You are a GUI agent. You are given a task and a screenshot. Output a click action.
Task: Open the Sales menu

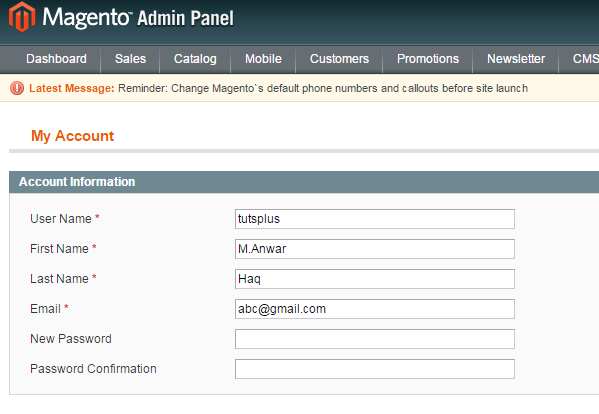pyautogui.click(x=130, y=59)
